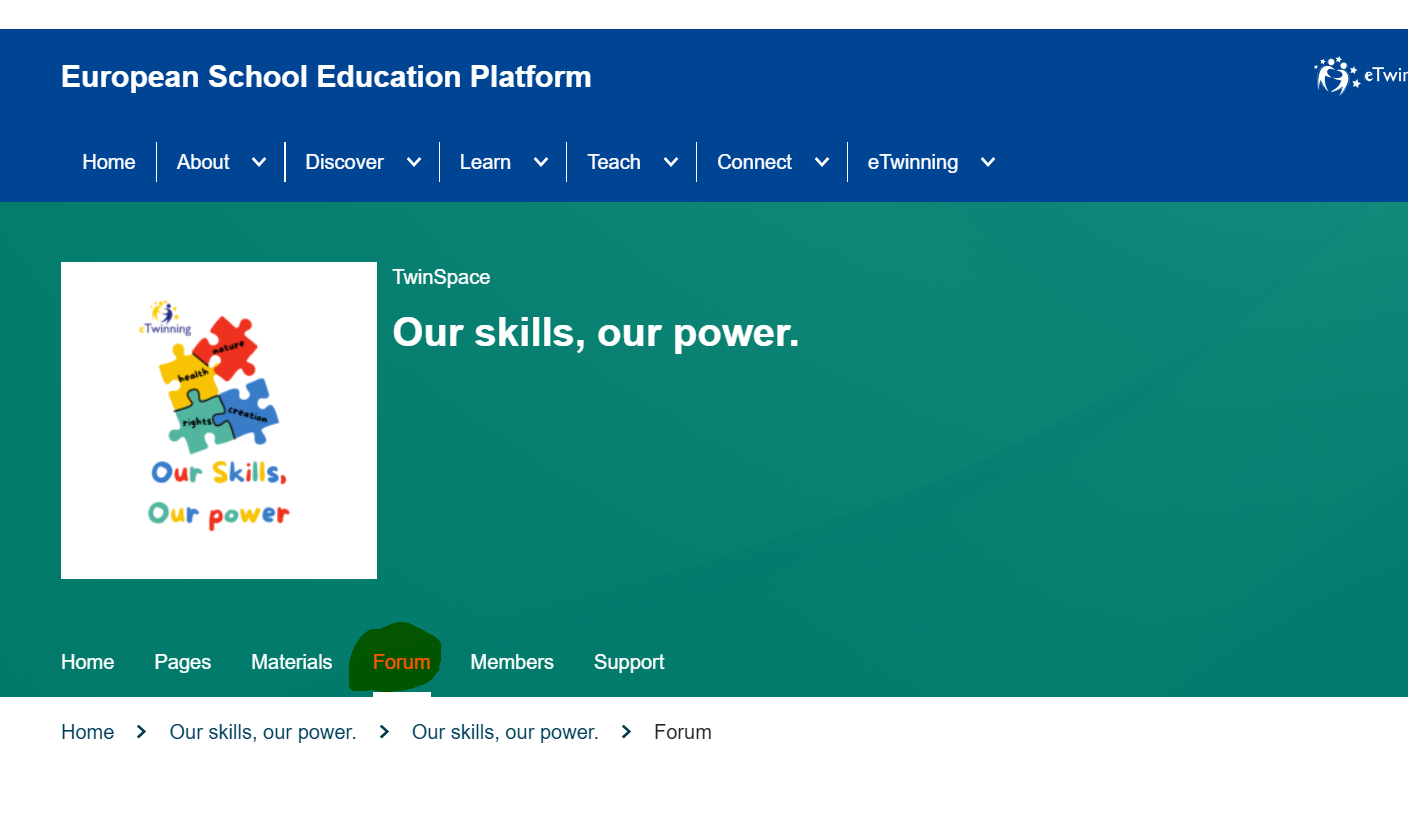
Task: Switch to the Members tab
Action: pos(512,662)
